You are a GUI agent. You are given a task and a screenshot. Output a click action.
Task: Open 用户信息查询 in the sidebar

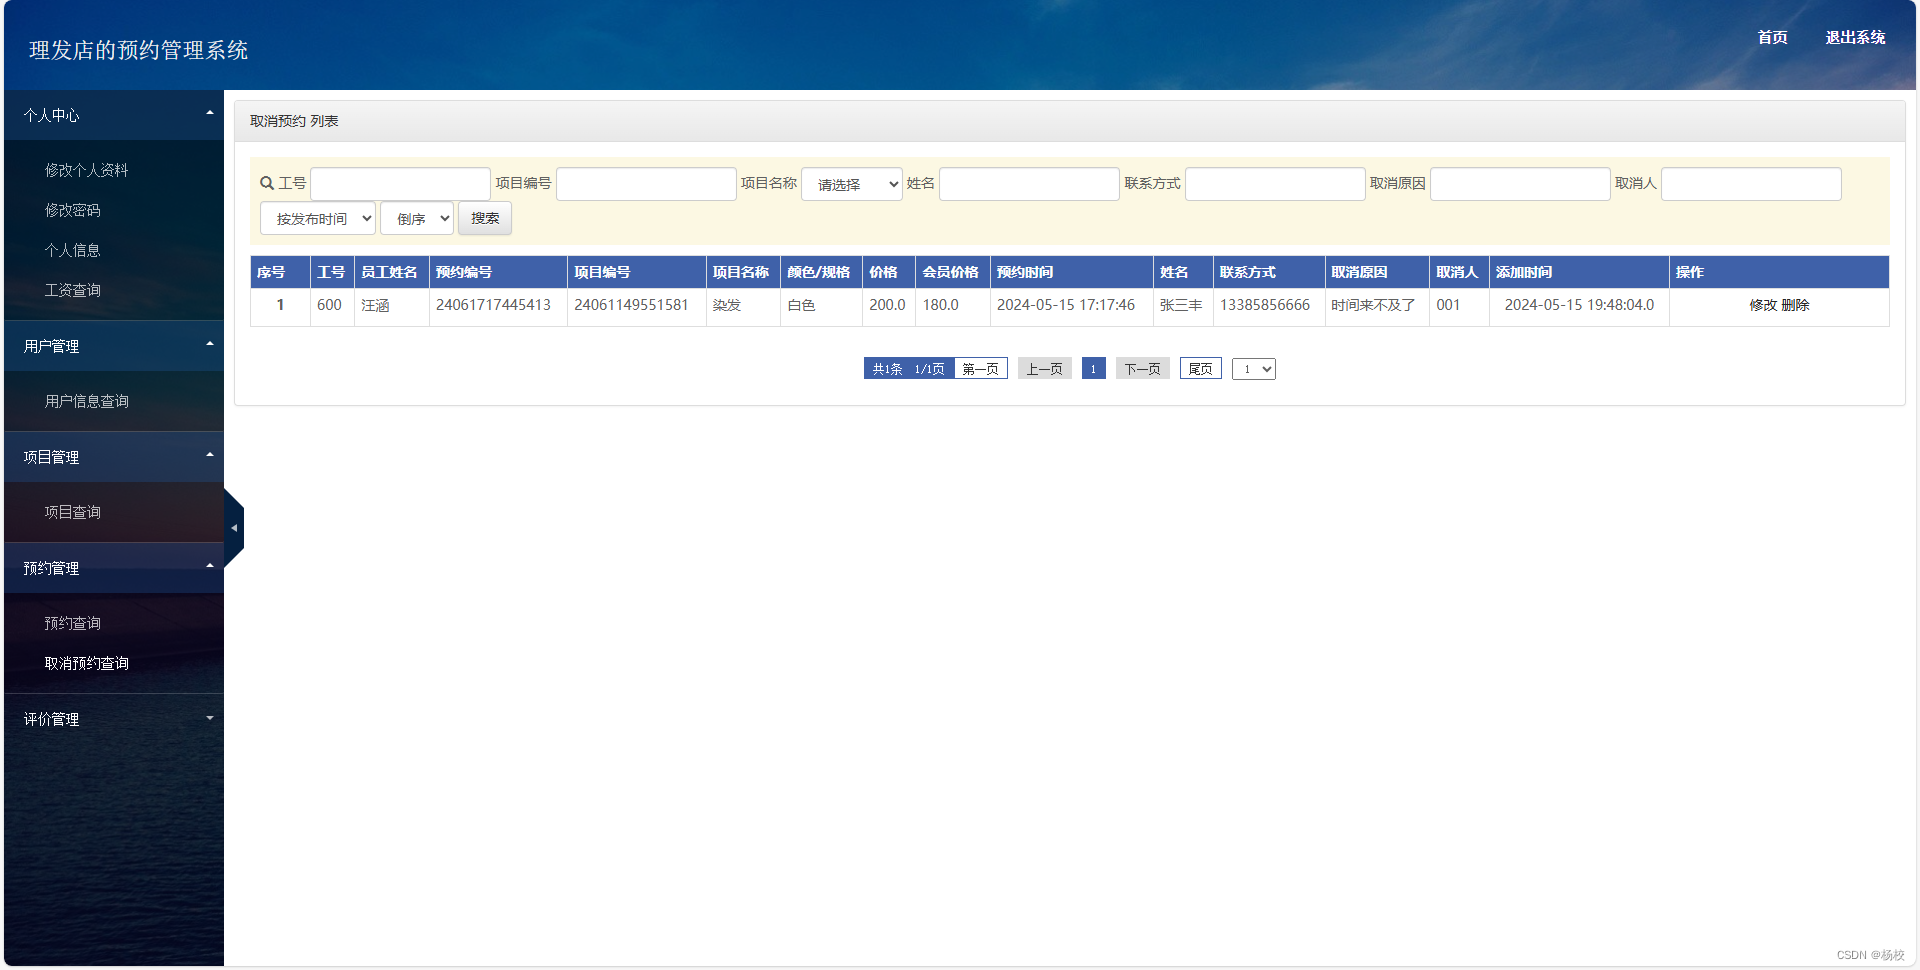[86, 401]
